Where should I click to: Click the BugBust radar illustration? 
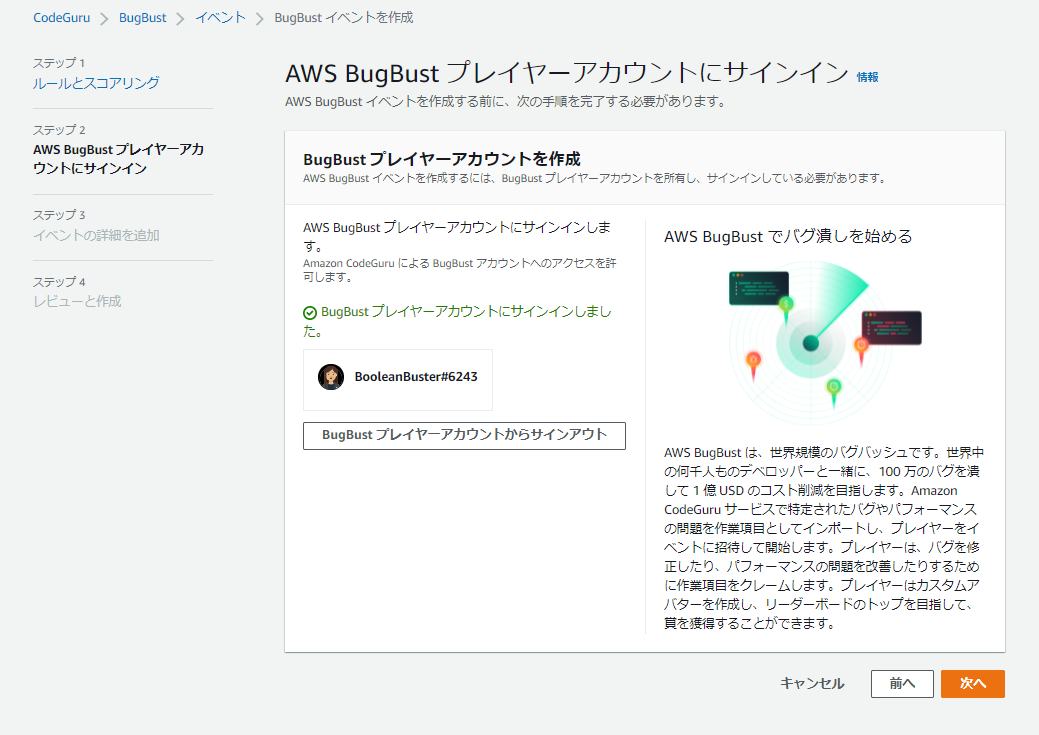(x=824, y=343)
